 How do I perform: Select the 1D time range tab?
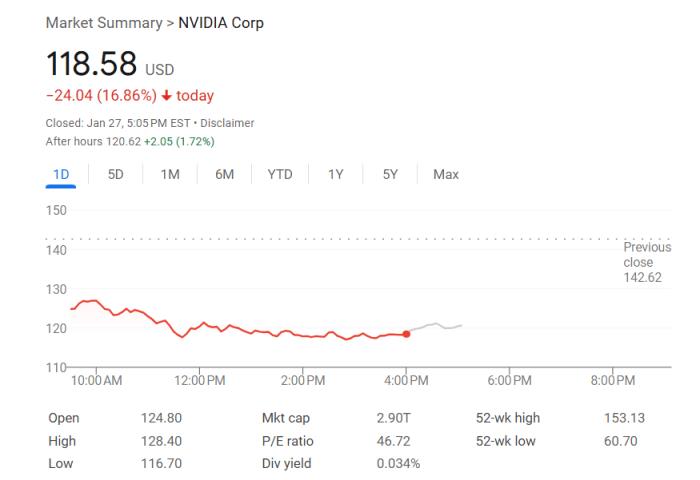click(x=61, y=174)
